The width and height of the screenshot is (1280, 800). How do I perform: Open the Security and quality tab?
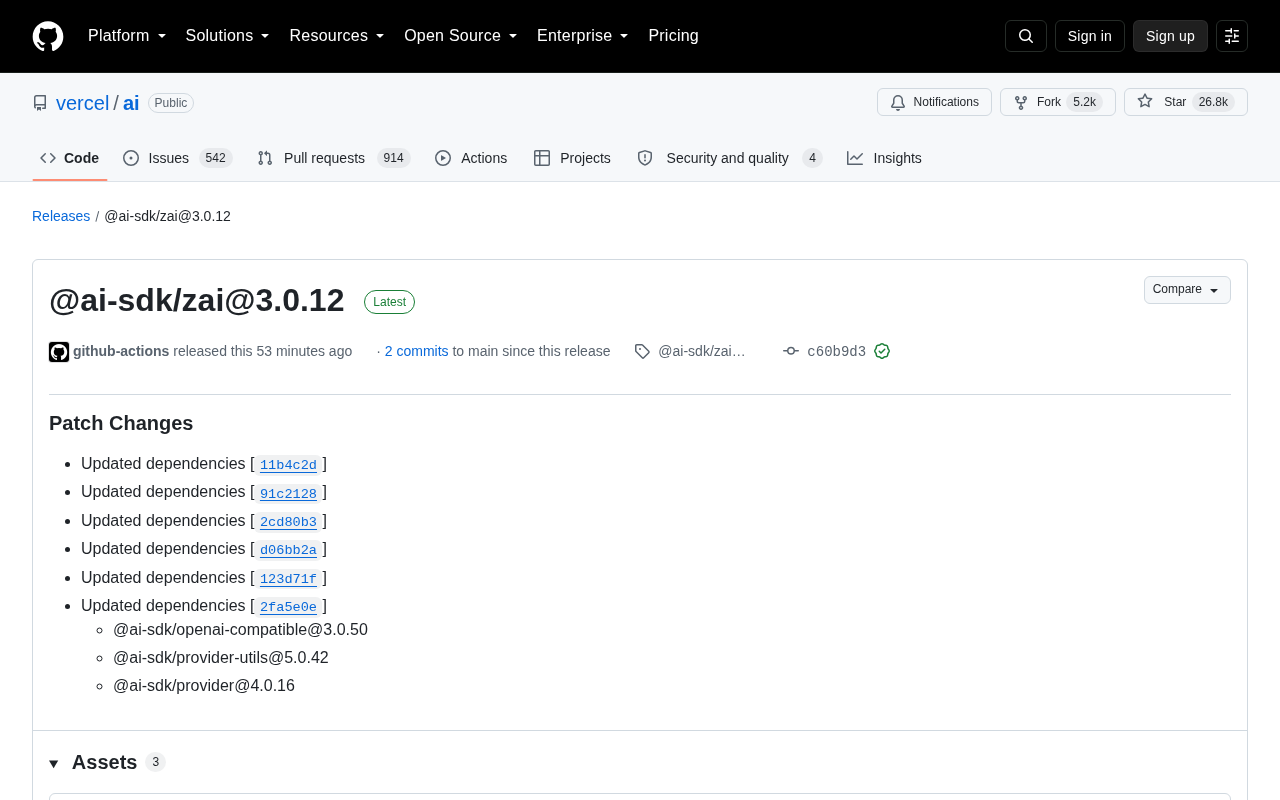coord(730,158)
